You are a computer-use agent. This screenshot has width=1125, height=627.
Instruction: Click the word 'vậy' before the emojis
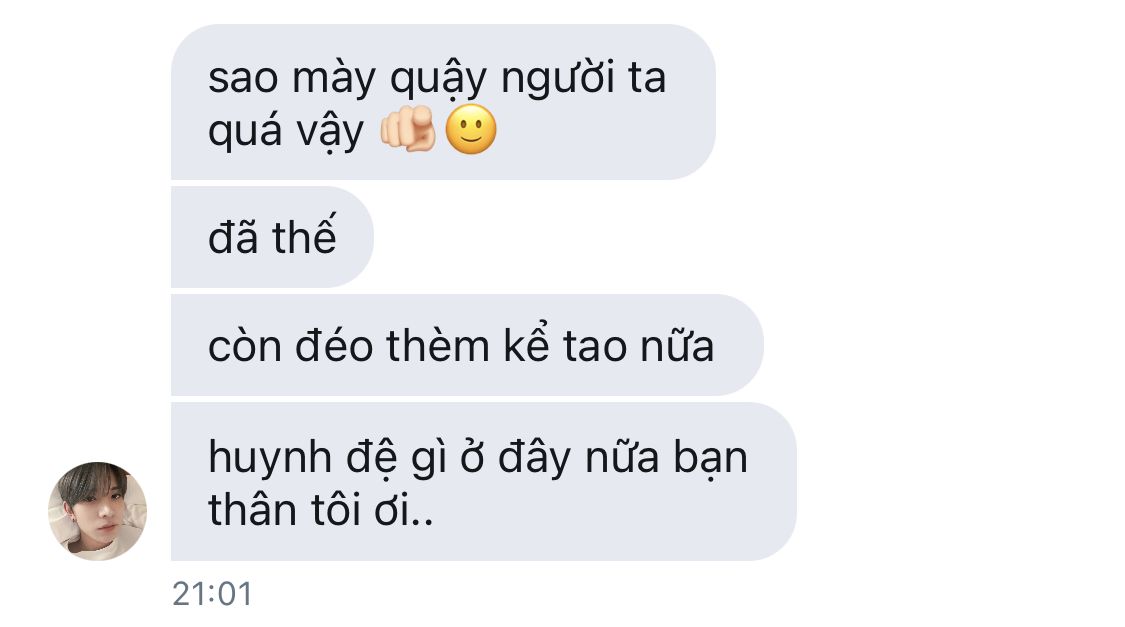[331, 133]
